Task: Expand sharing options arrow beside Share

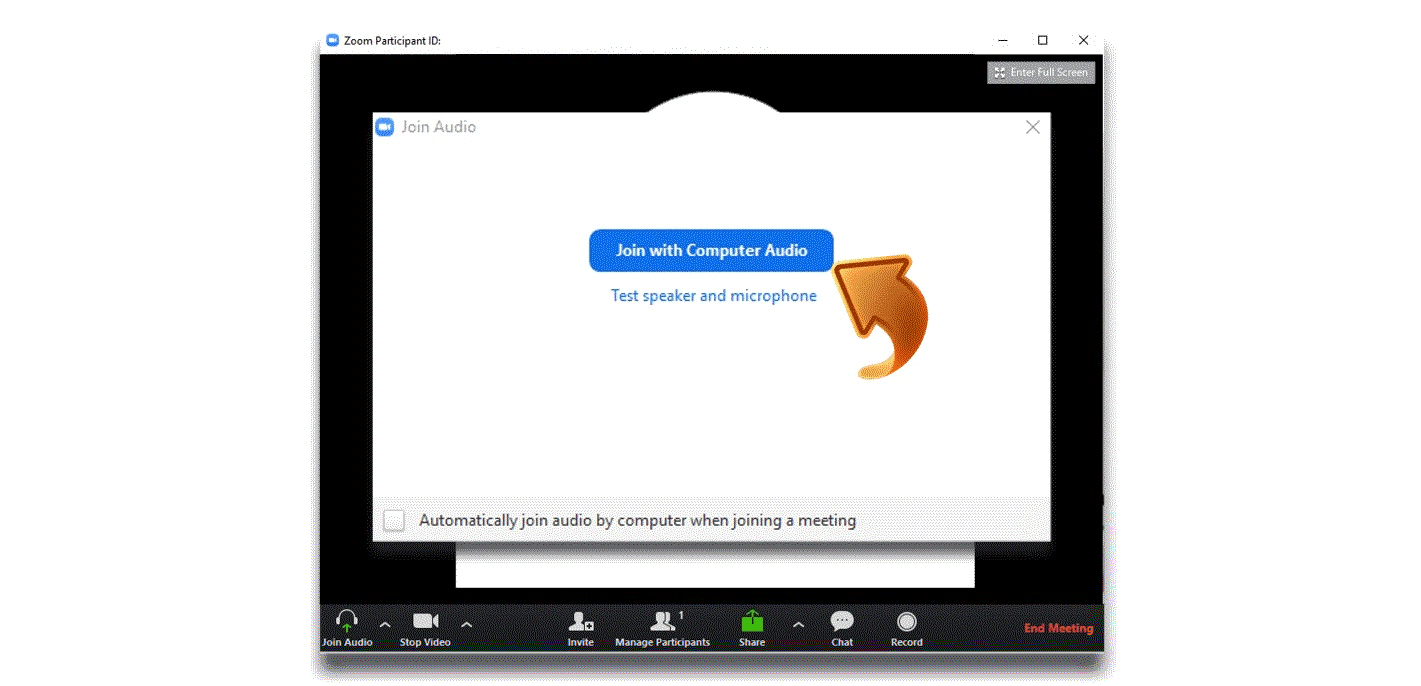Action: point(798,625)
